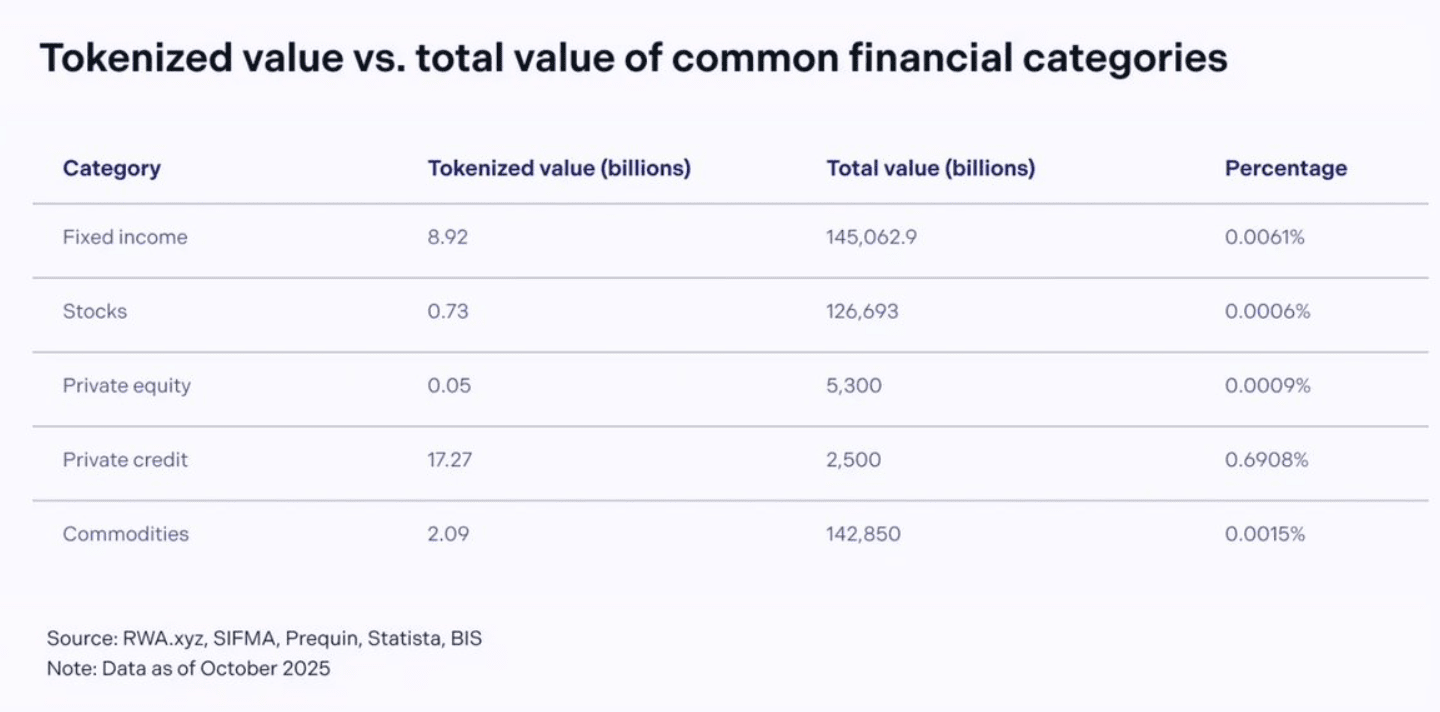This screenshot has height=712, width=1440.
Task: Click the 0.6908% percentage cell
Action: coord(1266,460)
